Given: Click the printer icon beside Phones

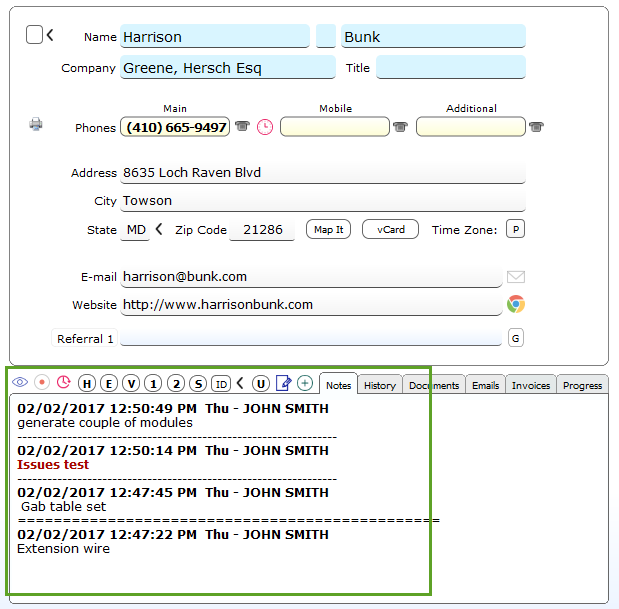Looking at the screenshot, I should point(36,125).
